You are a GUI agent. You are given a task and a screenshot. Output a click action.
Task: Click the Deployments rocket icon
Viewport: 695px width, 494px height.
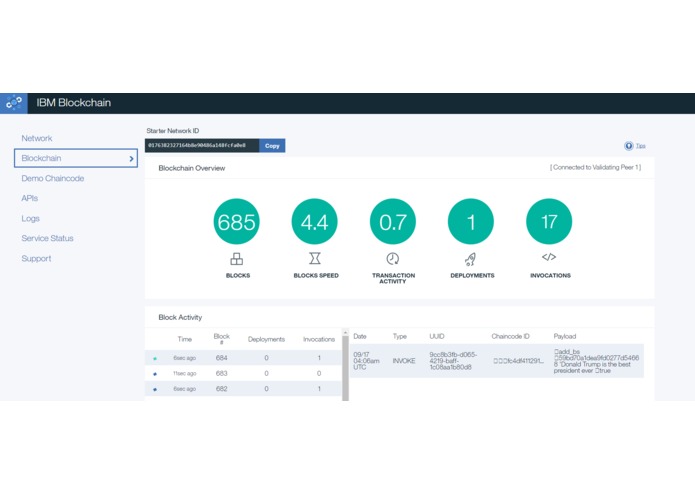pyautogui.click(x=471, y=259)
